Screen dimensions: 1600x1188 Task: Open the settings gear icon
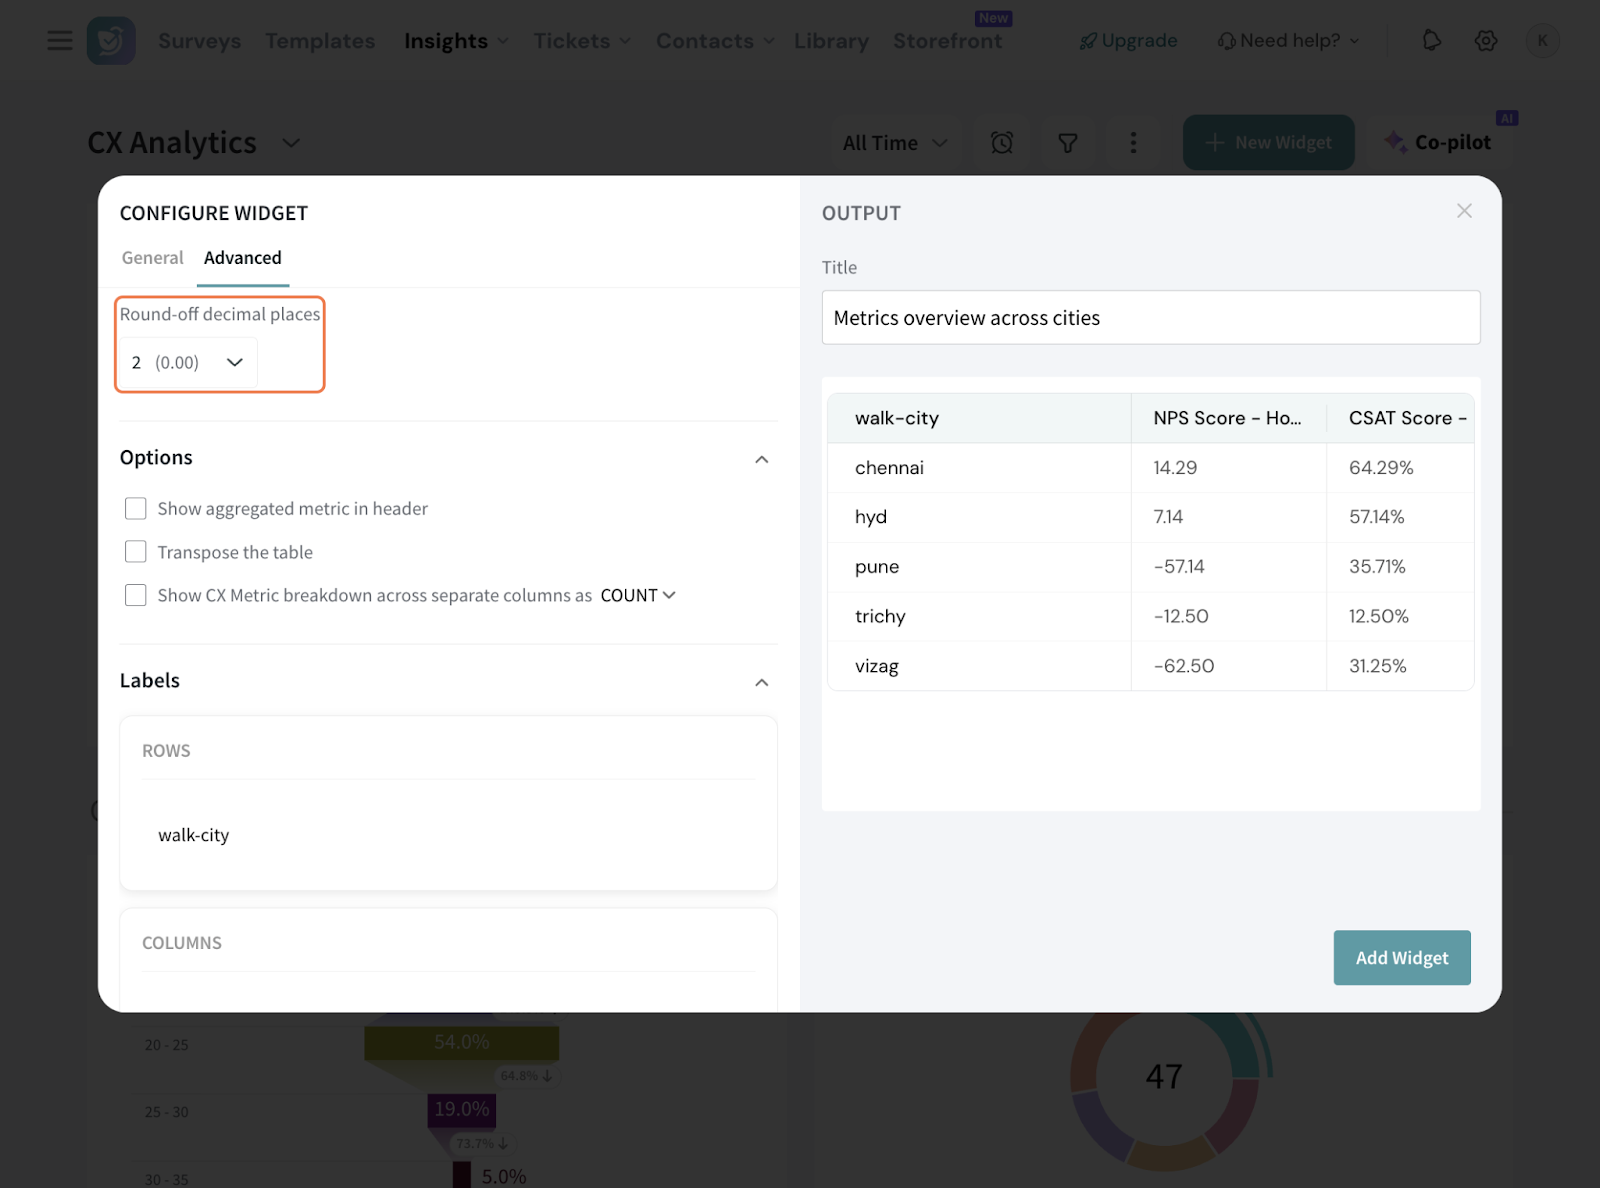[1485, 41]
